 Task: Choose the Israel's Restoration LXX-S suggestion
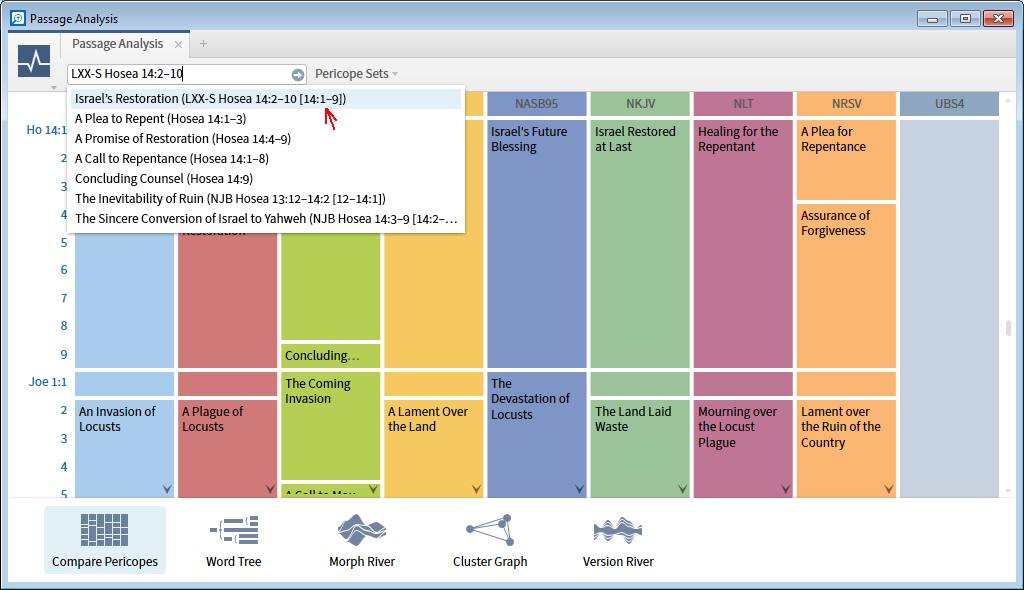pos(266,99)
